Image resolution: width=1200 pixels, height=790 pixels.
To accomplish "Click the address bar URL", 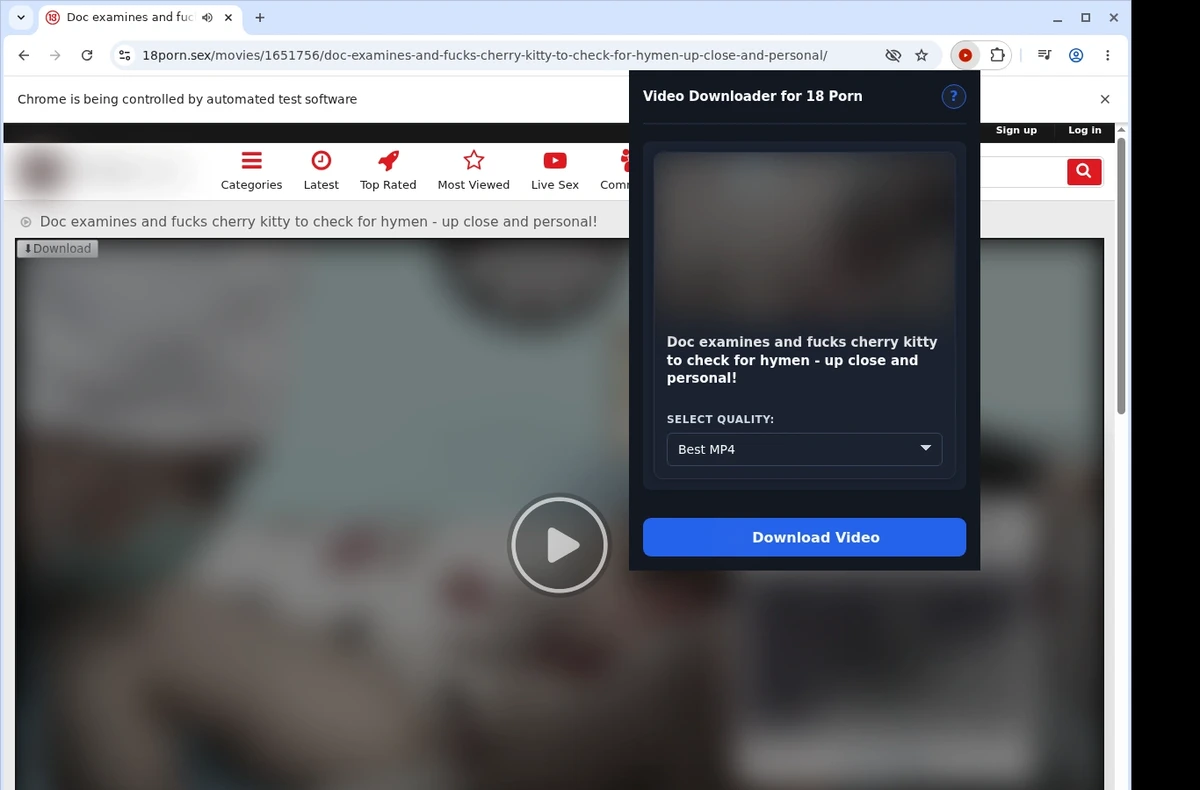I will [484, 56].
